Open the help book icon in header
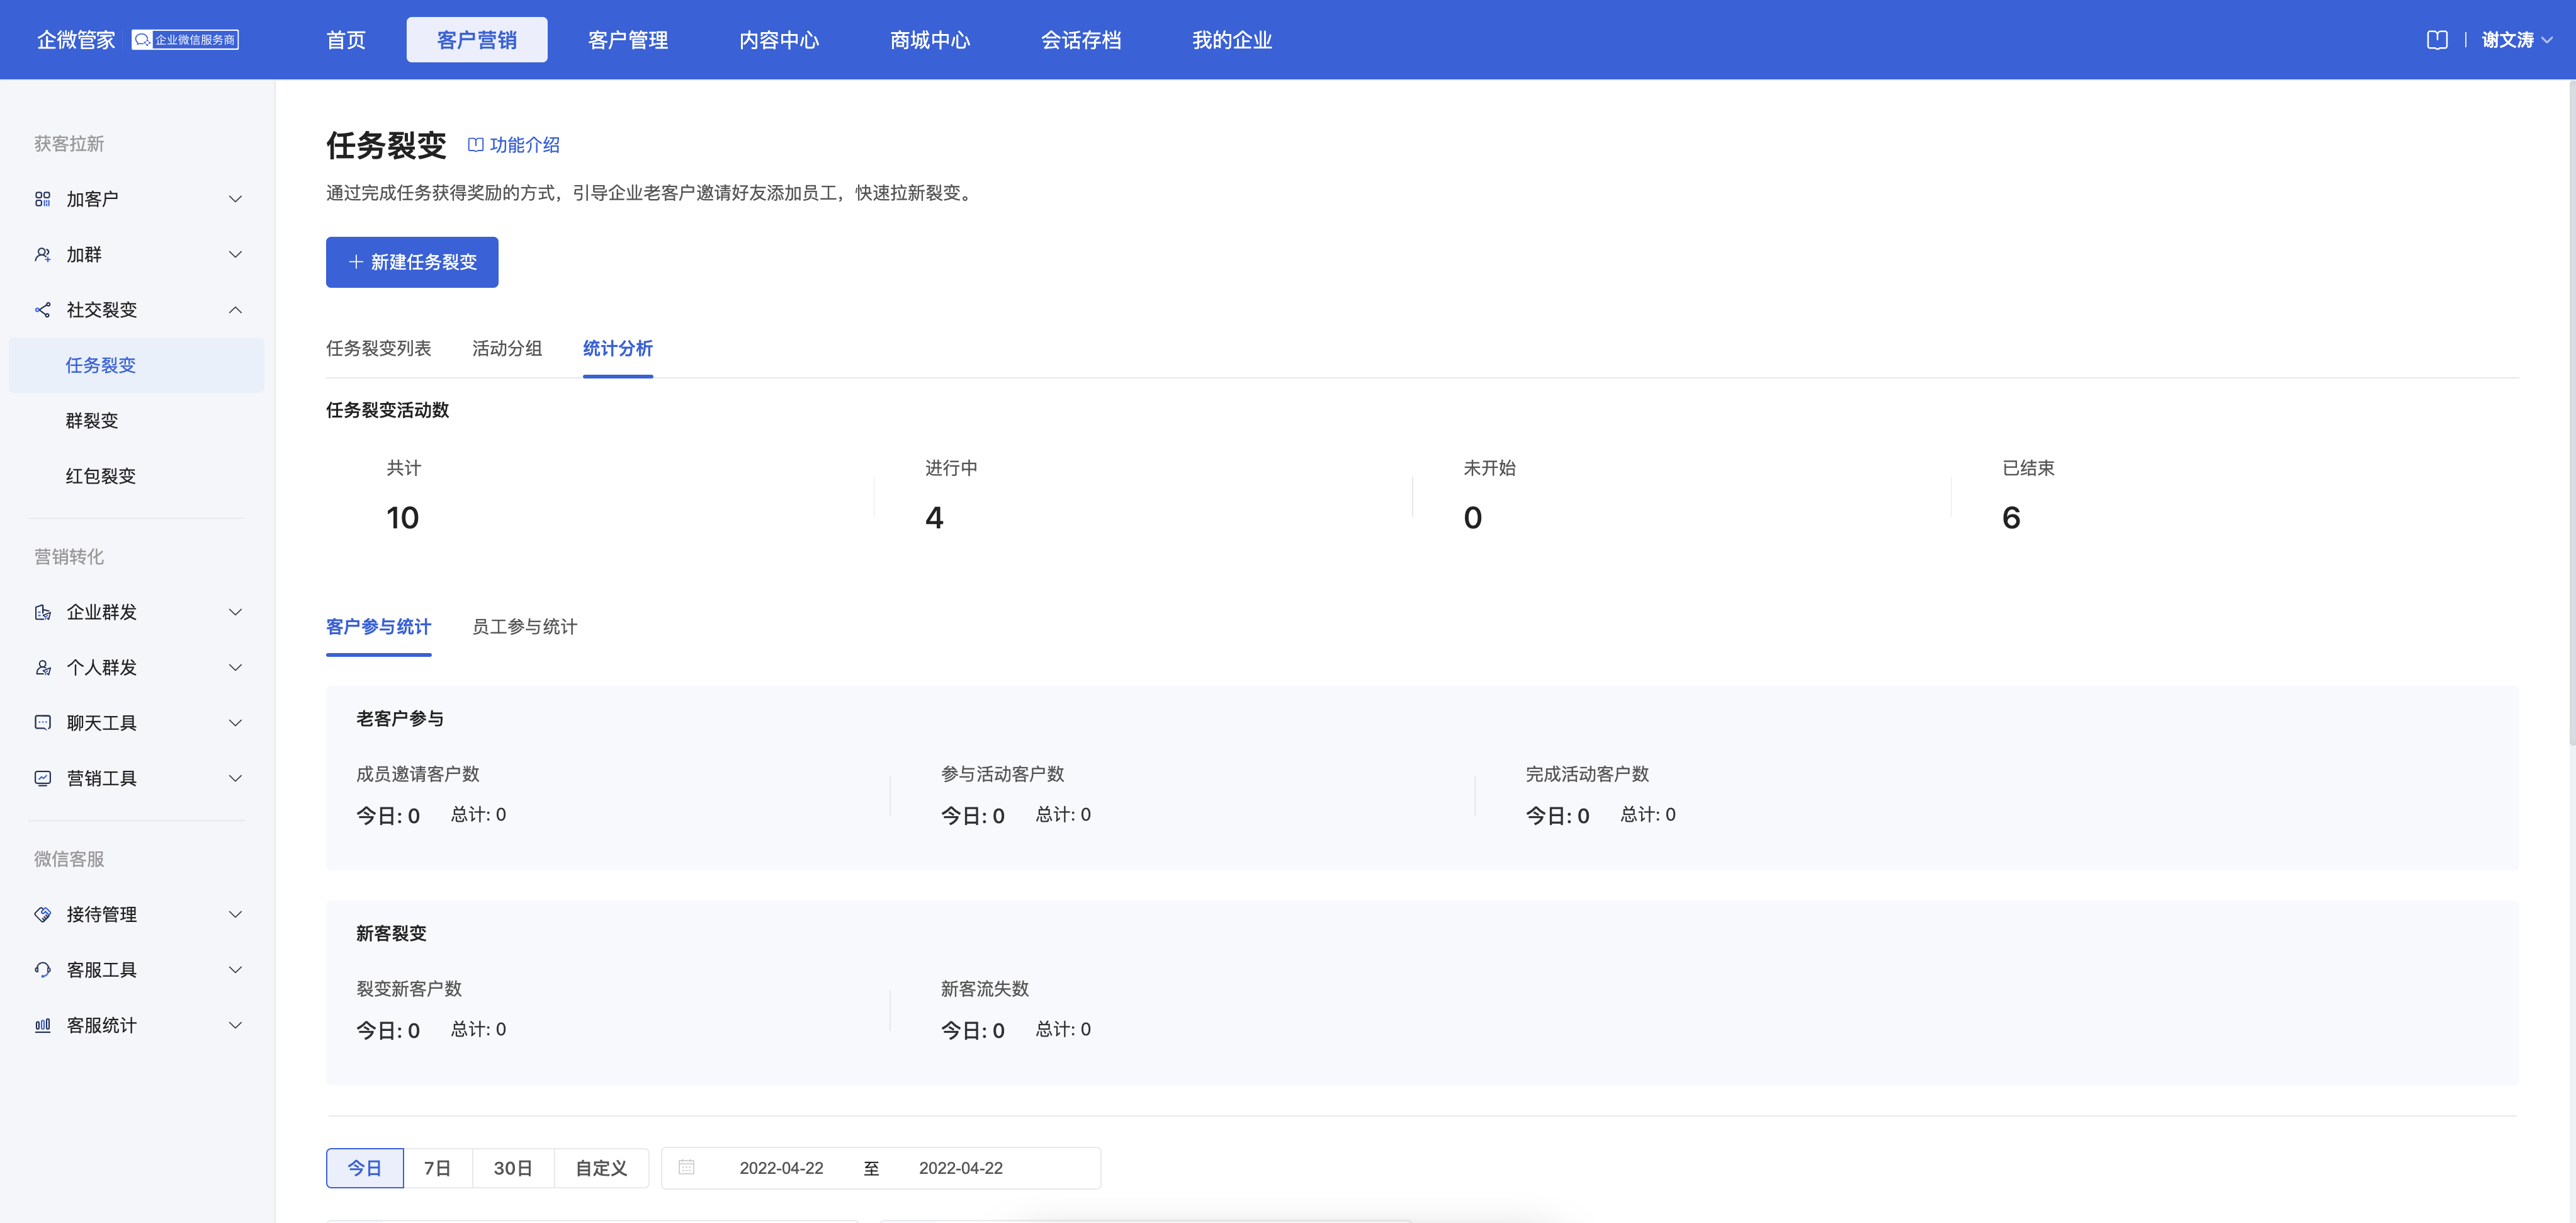This screenshot has width=2576, height=1223. click(2437, 40)
